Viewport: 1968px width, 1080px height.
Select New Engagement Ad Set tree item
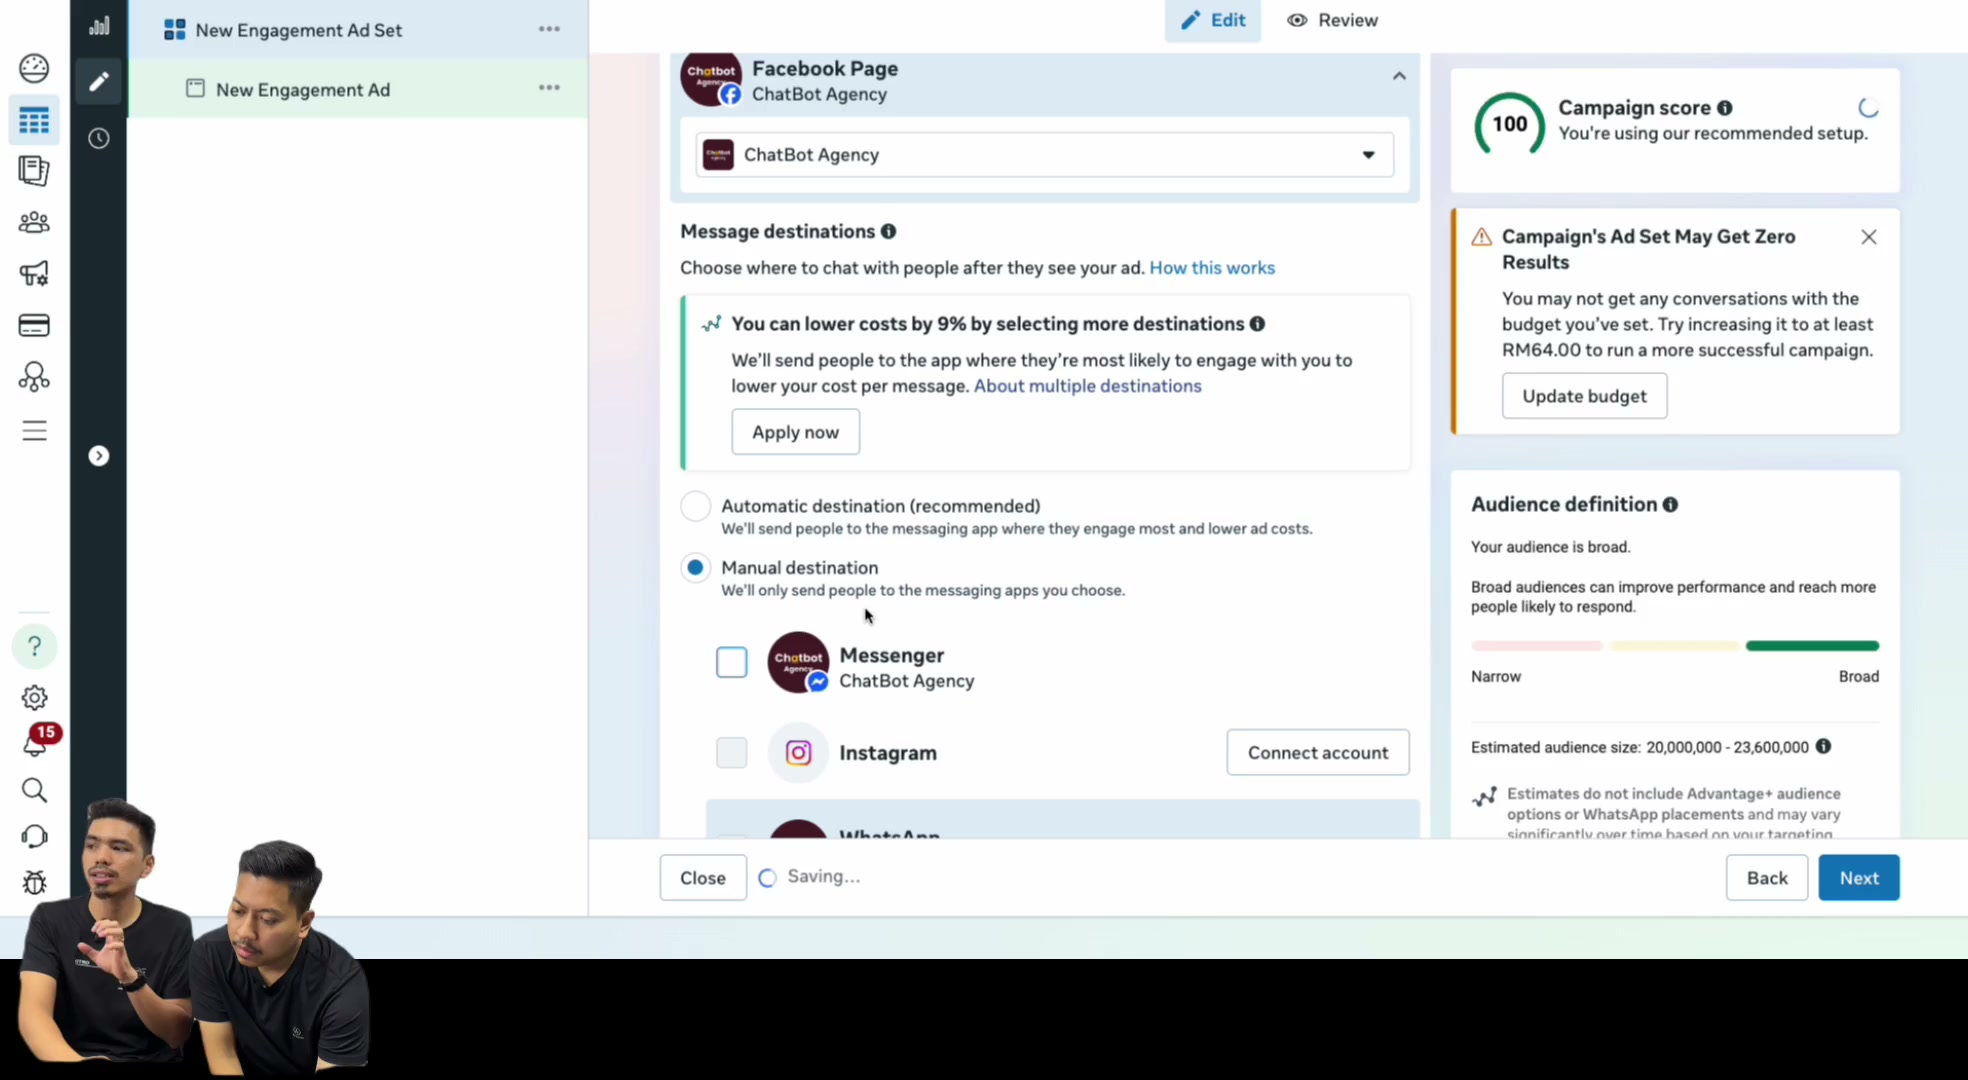coord(357,30)
